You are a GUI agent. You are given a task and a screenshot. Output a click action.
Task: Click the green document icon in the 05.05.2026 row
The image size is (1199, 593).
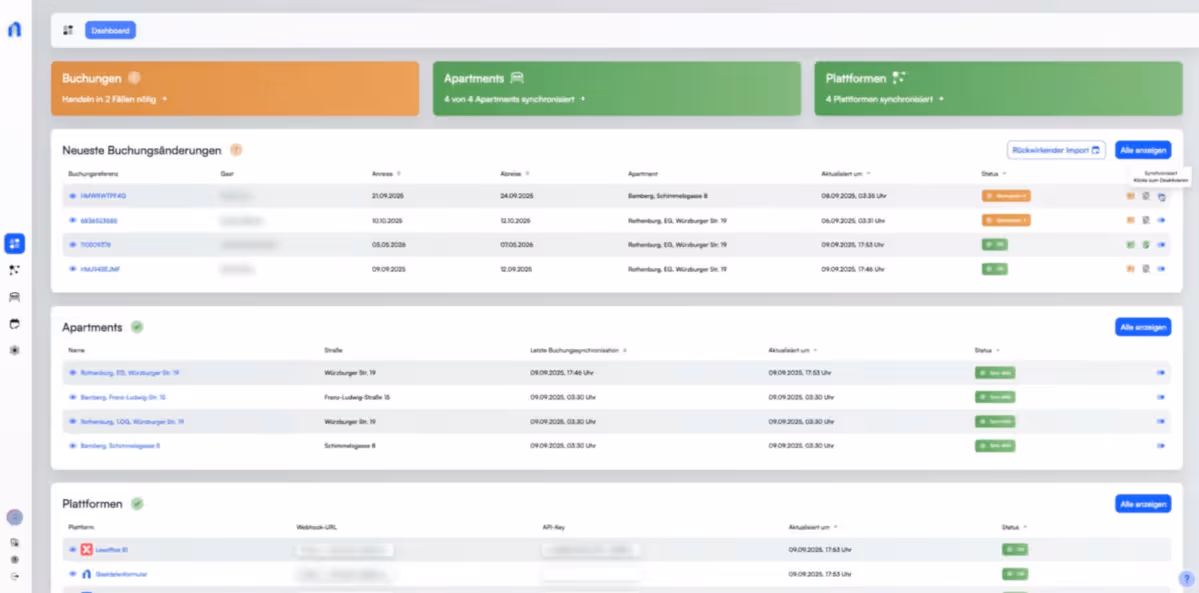coord(1145,245)
